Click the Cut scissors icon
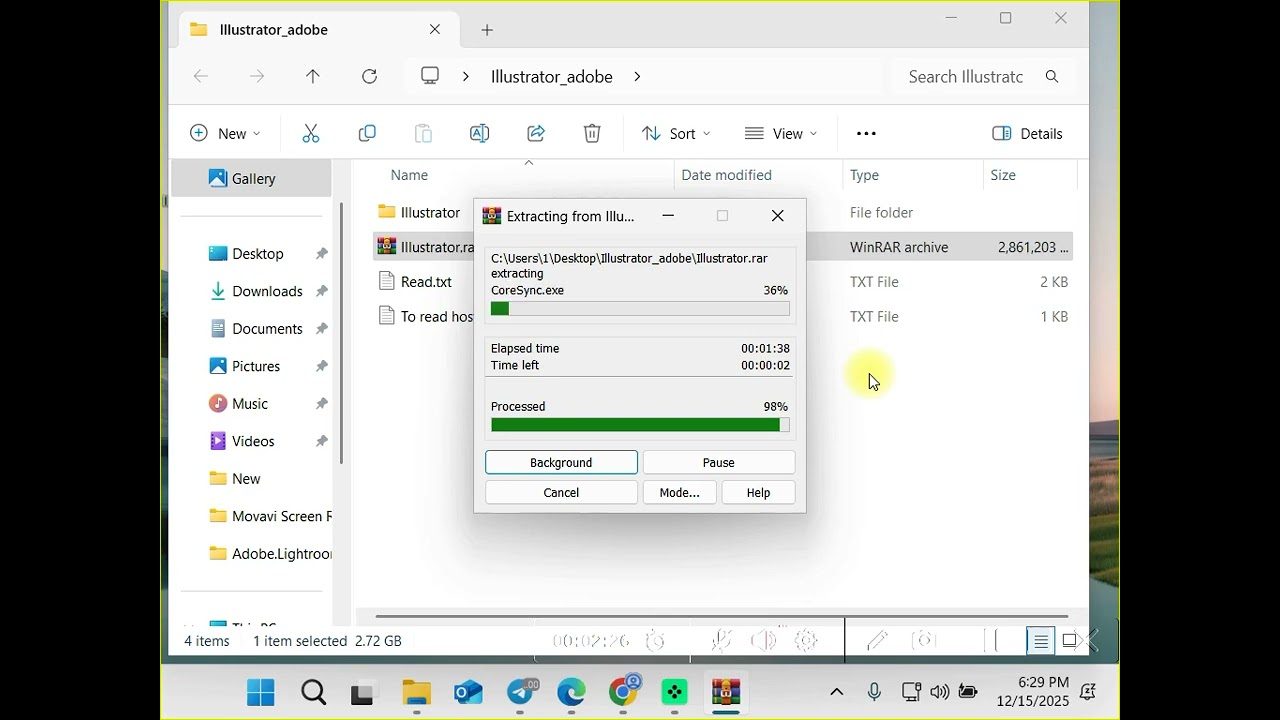This screenshot has width=1280, height=720. click(310, 133)
